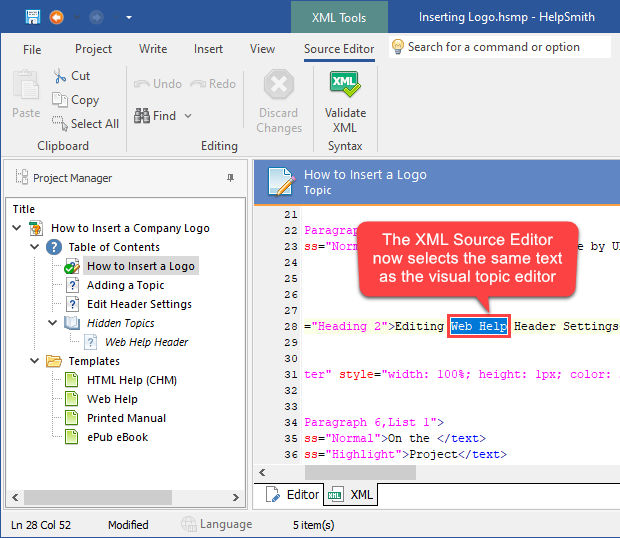
Task: Collapse the Templates folder node
Action: coord(35,361)
